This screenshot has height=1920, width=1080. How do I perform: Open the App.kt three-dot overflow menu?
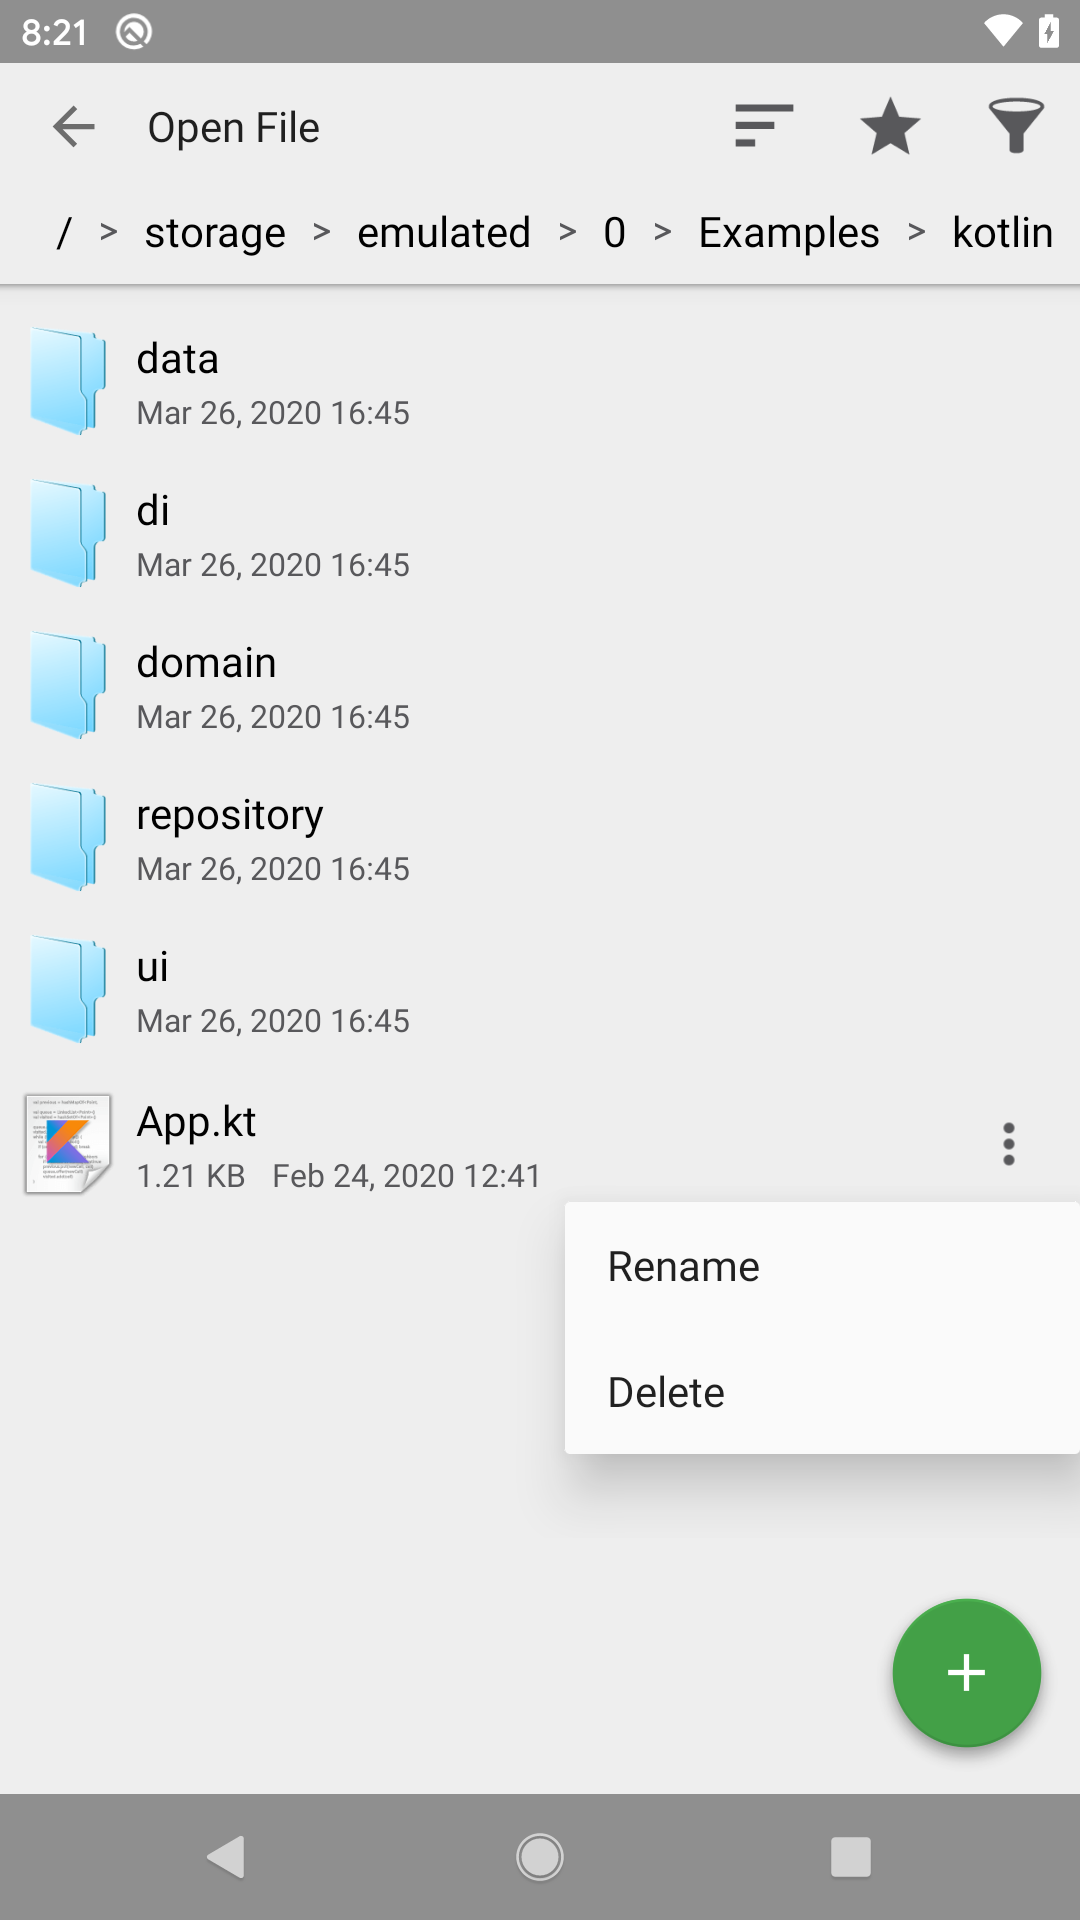(x=1008, y=1144)
